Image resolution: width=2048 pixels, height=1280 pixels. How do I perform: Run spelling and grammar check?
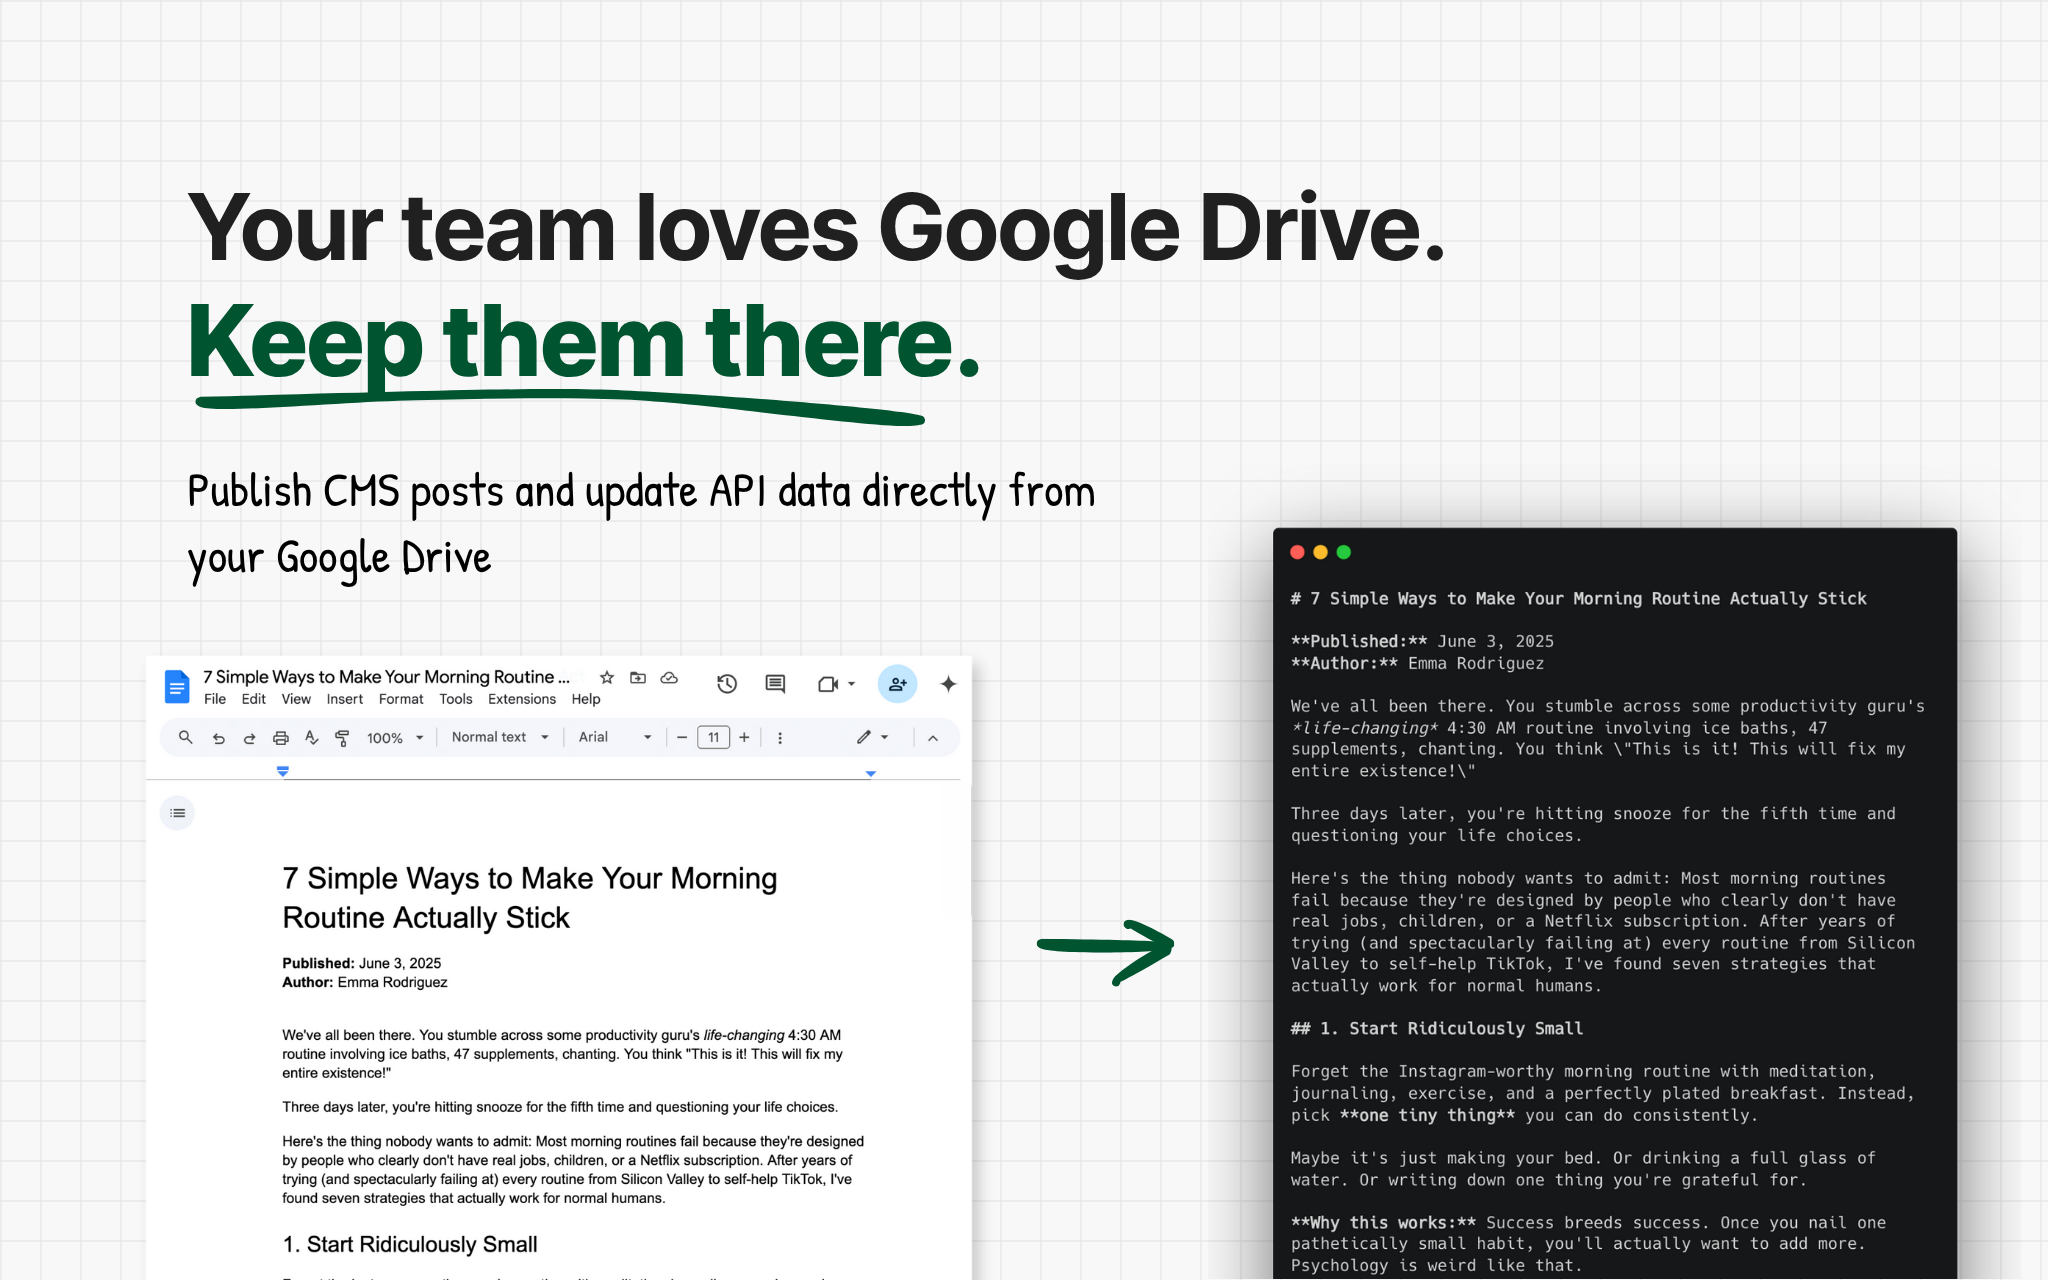[x=312, y=738]
